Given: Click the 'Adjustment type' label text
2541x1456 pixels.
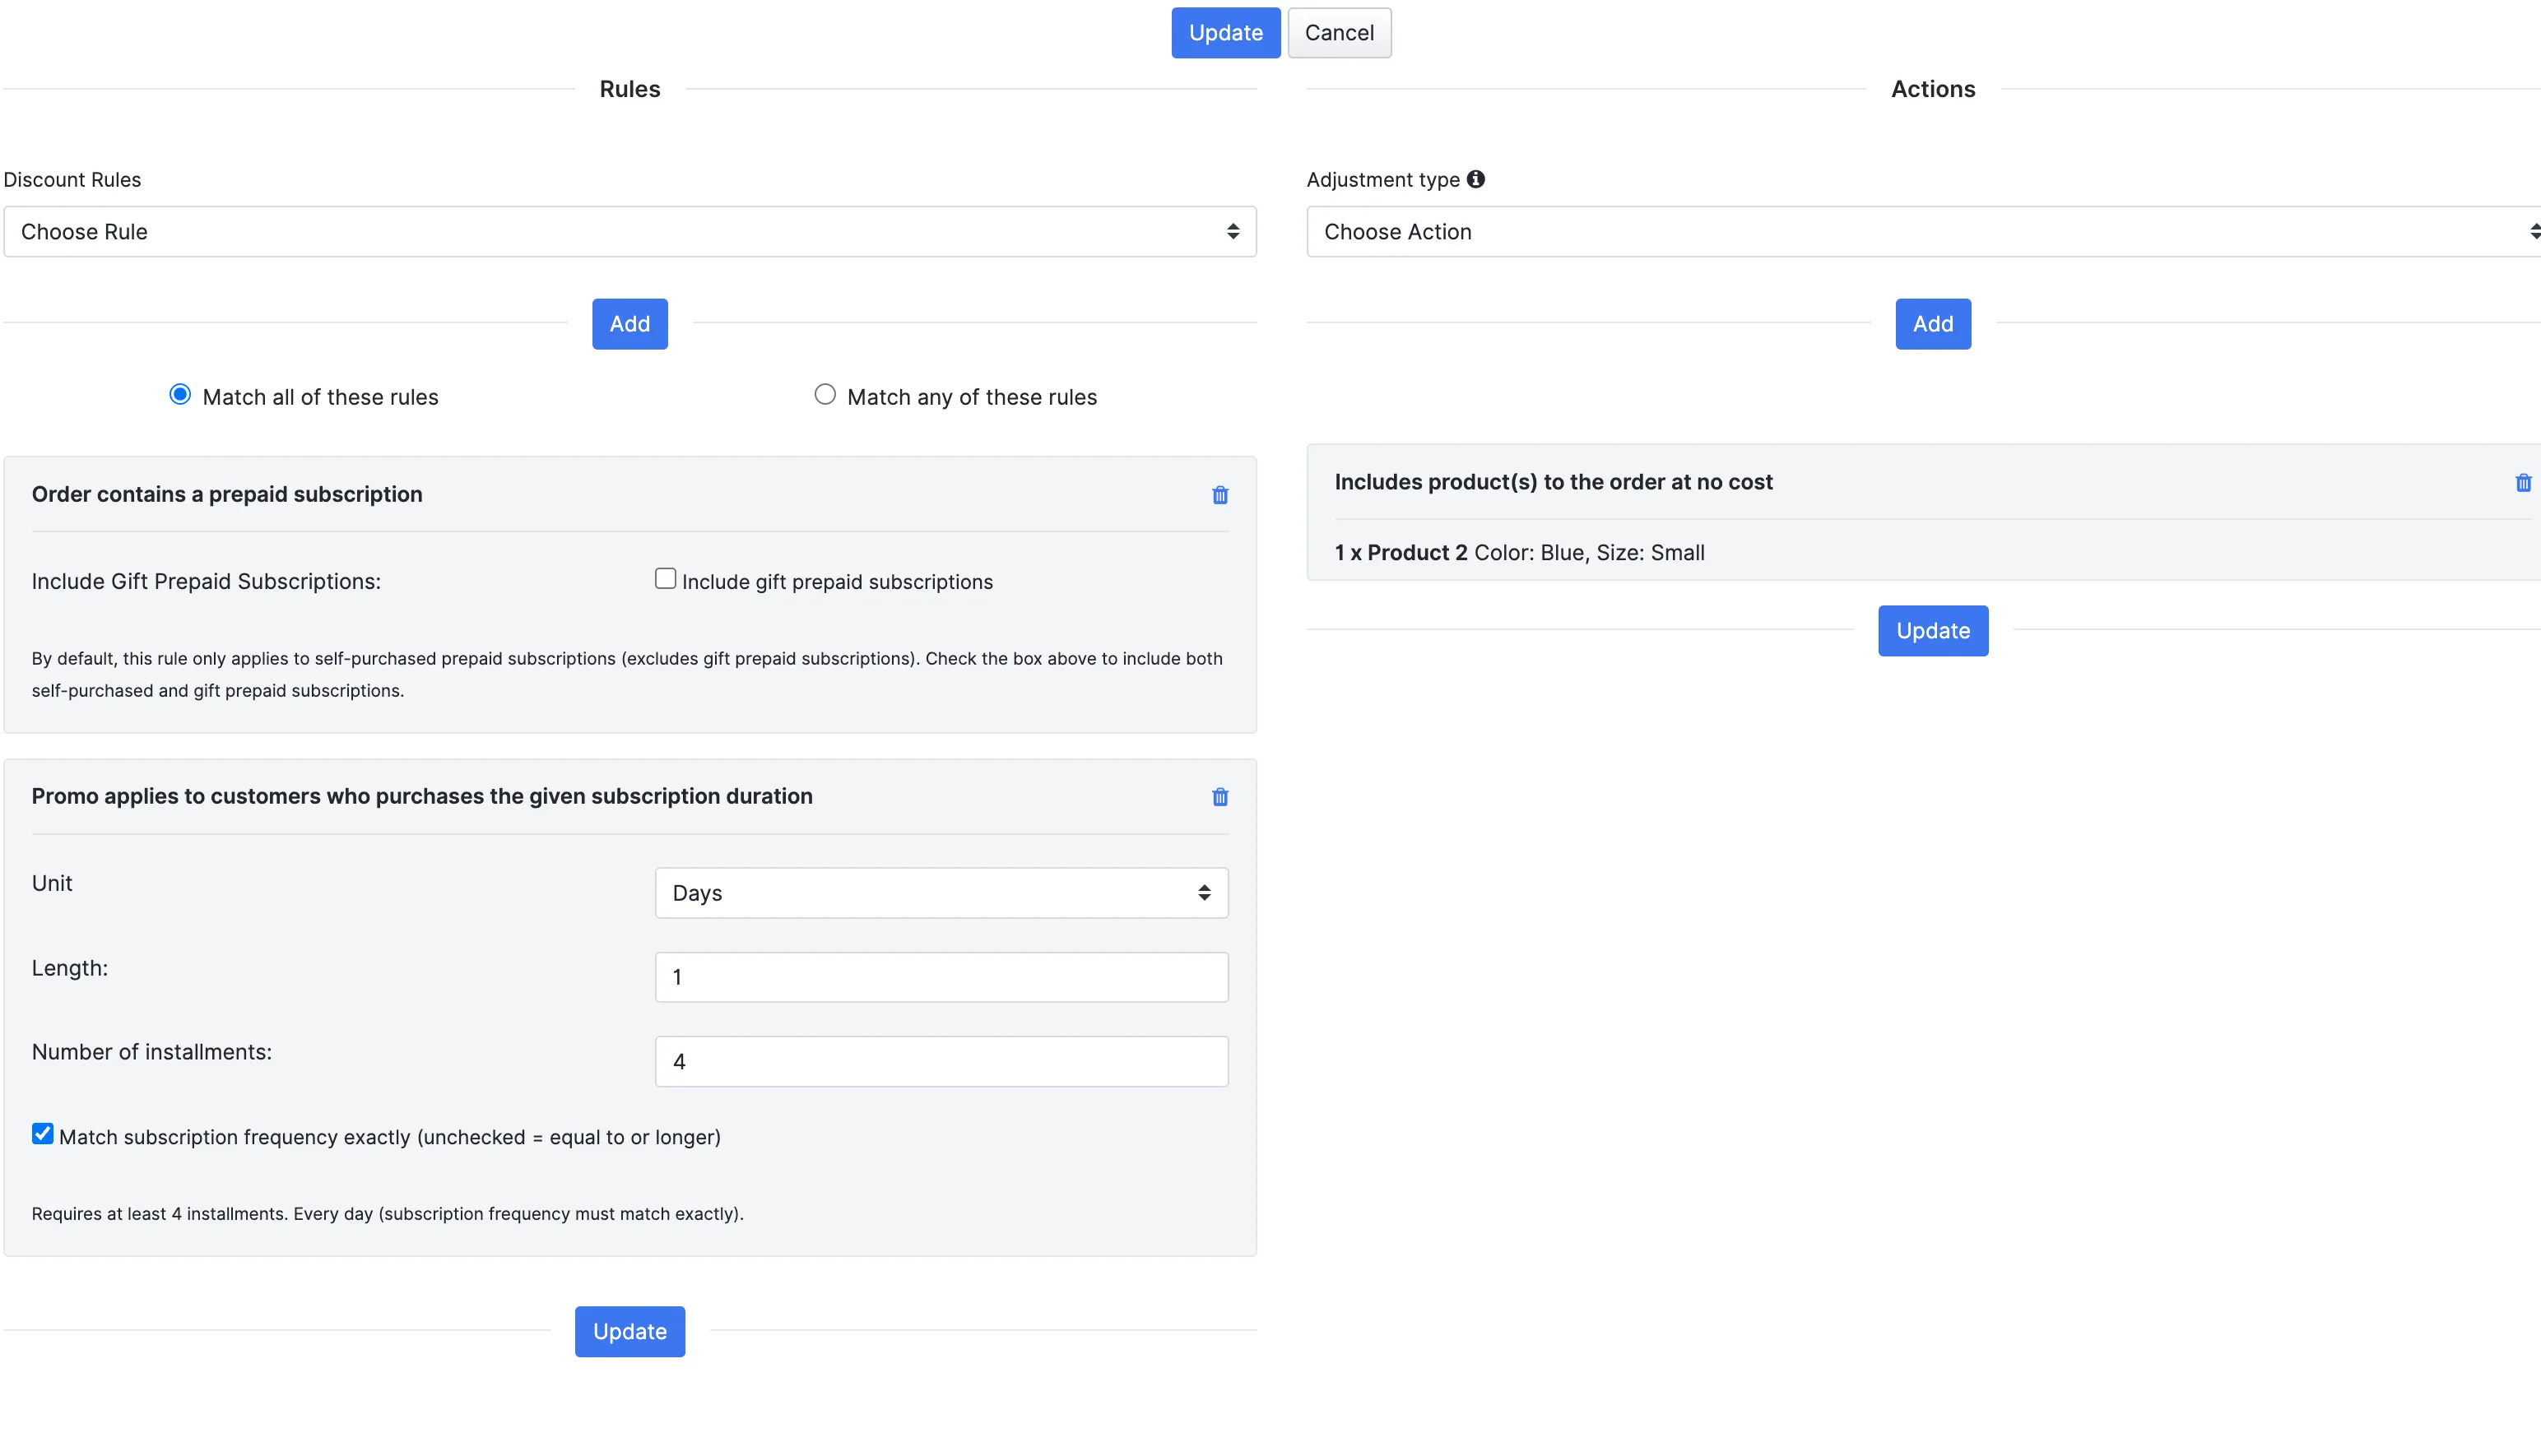Looking at the screenshot, I should [1382, 180].
